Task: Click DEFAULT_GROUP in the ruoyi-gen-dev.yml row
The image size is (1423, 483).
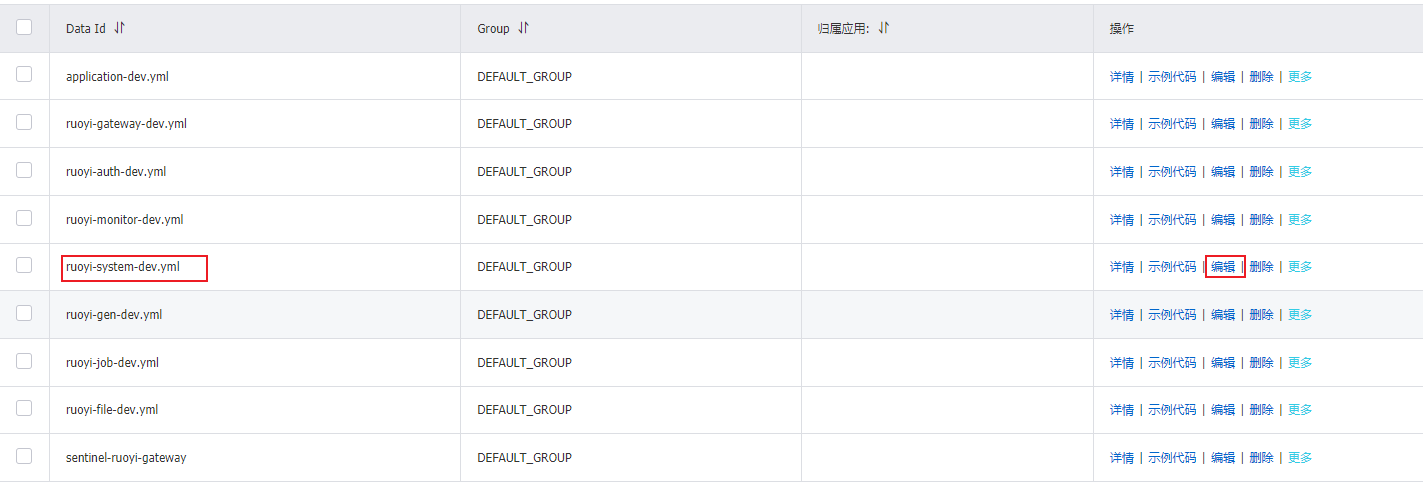Action: [524, 315]
